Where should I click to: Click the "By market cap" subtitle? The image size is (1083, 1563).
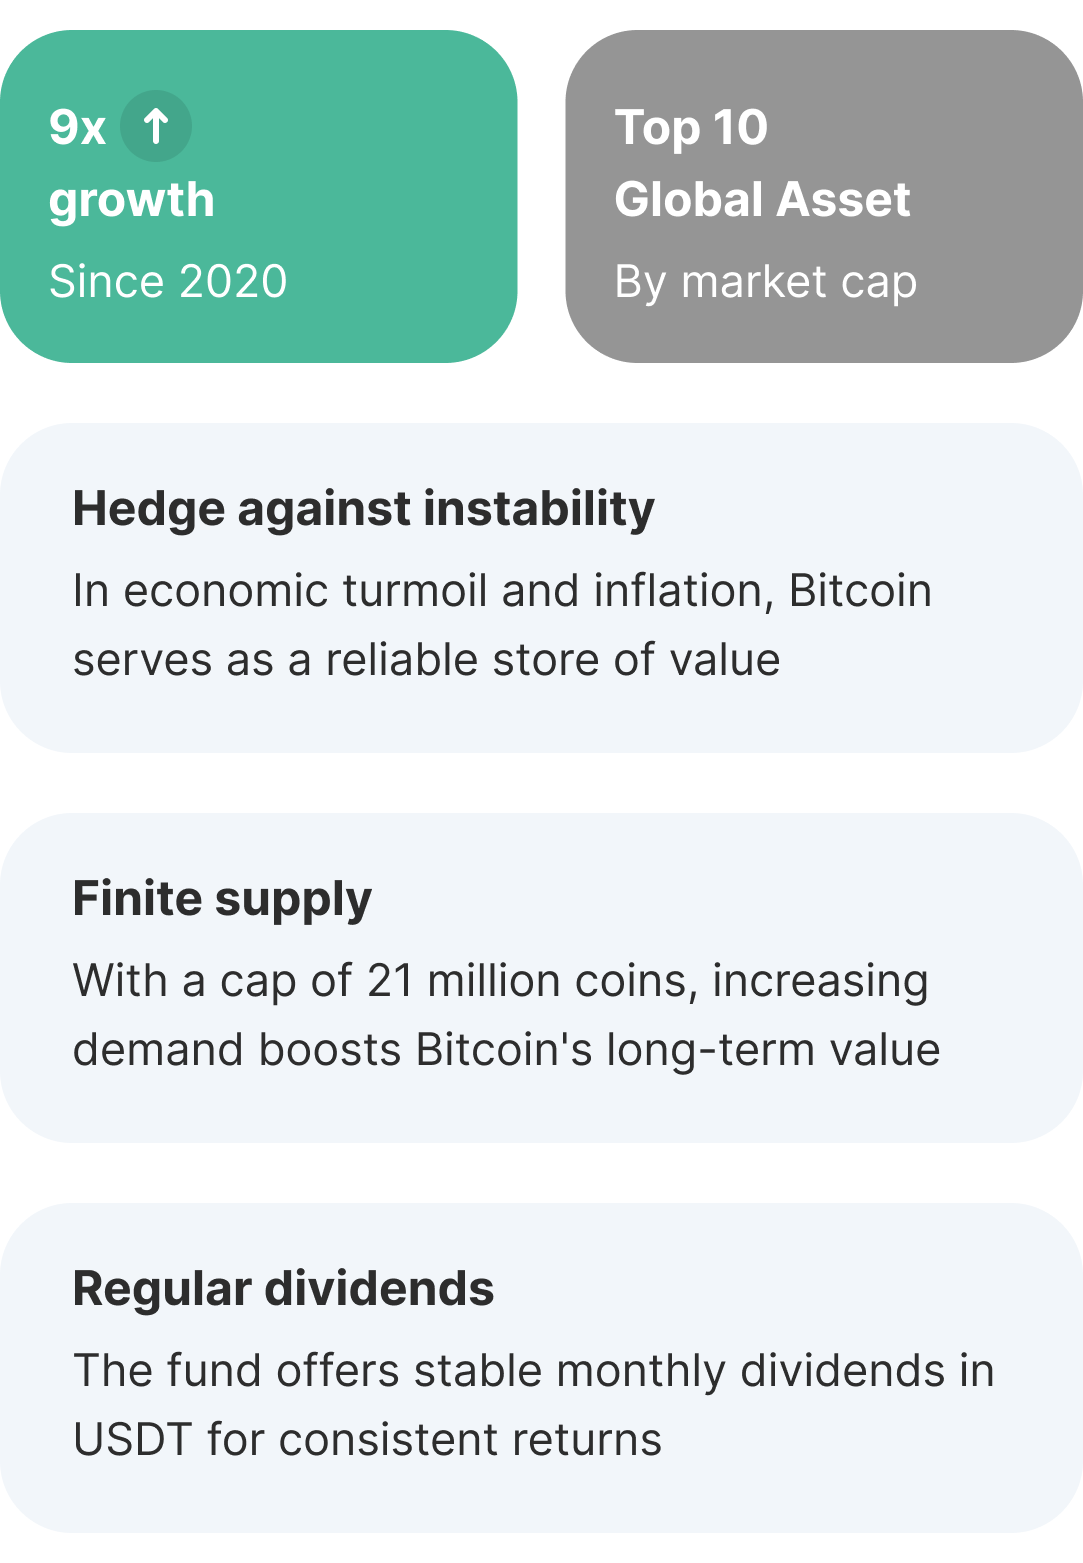point(765,282)
